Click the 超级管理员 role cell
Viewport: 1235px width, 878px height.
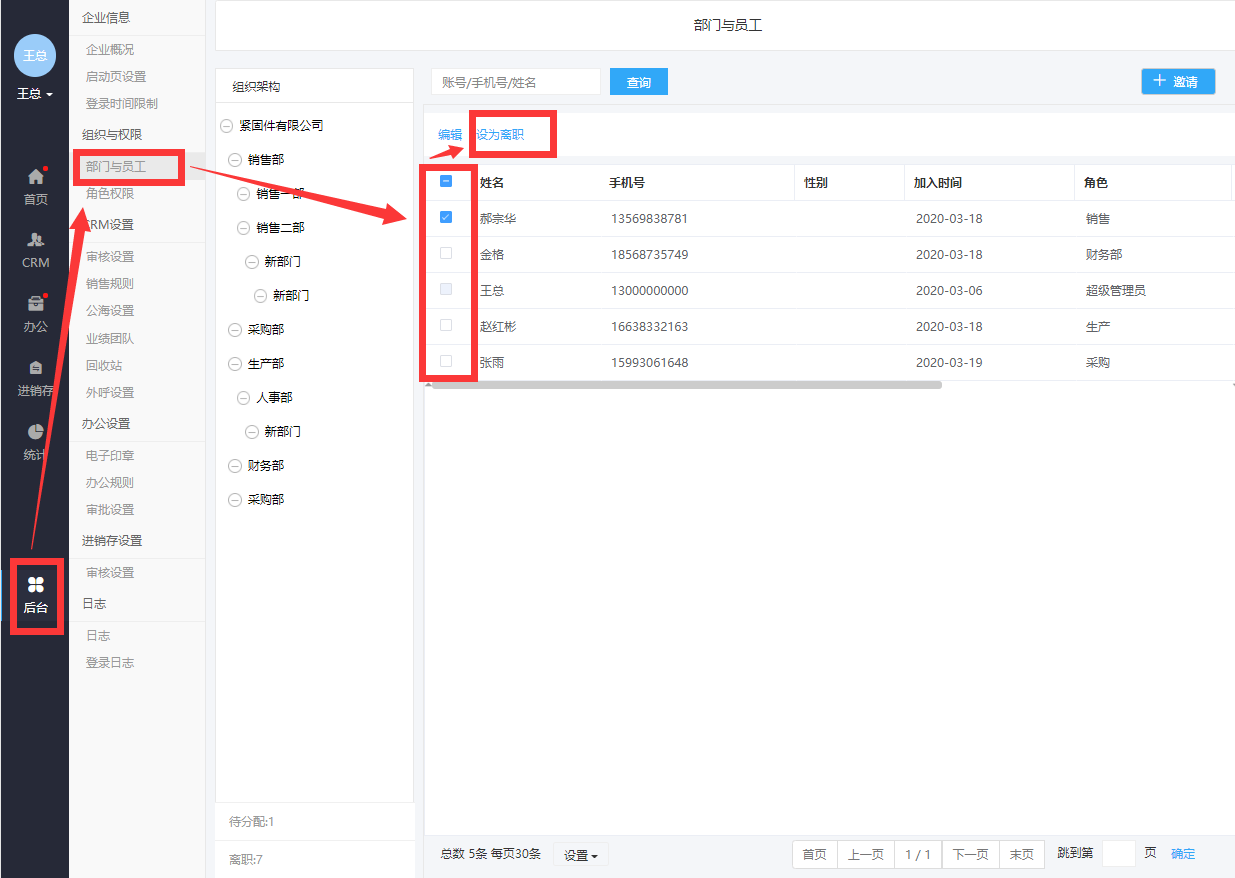point(1116,291)
